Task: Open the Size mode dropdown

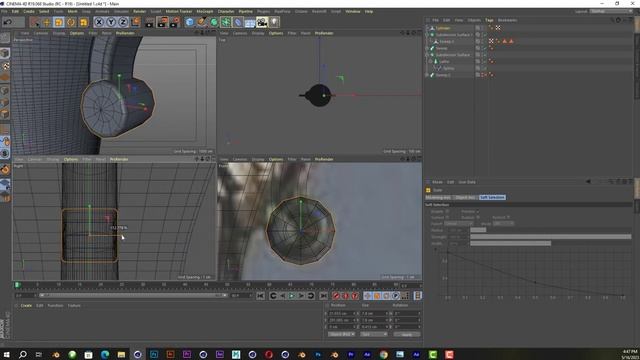Action: 373,334
